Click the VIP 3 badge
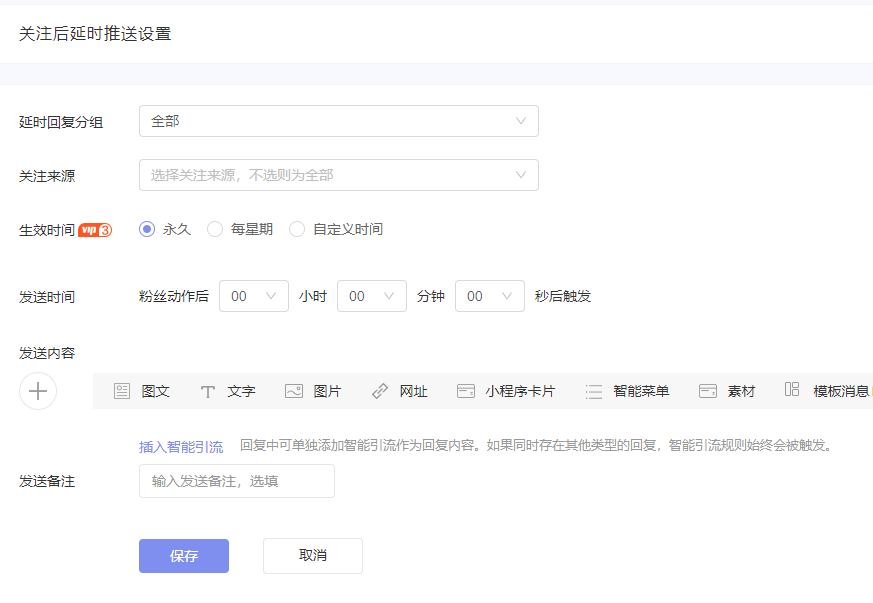Viewport: 873px width, 603px height. pos(95,230)
